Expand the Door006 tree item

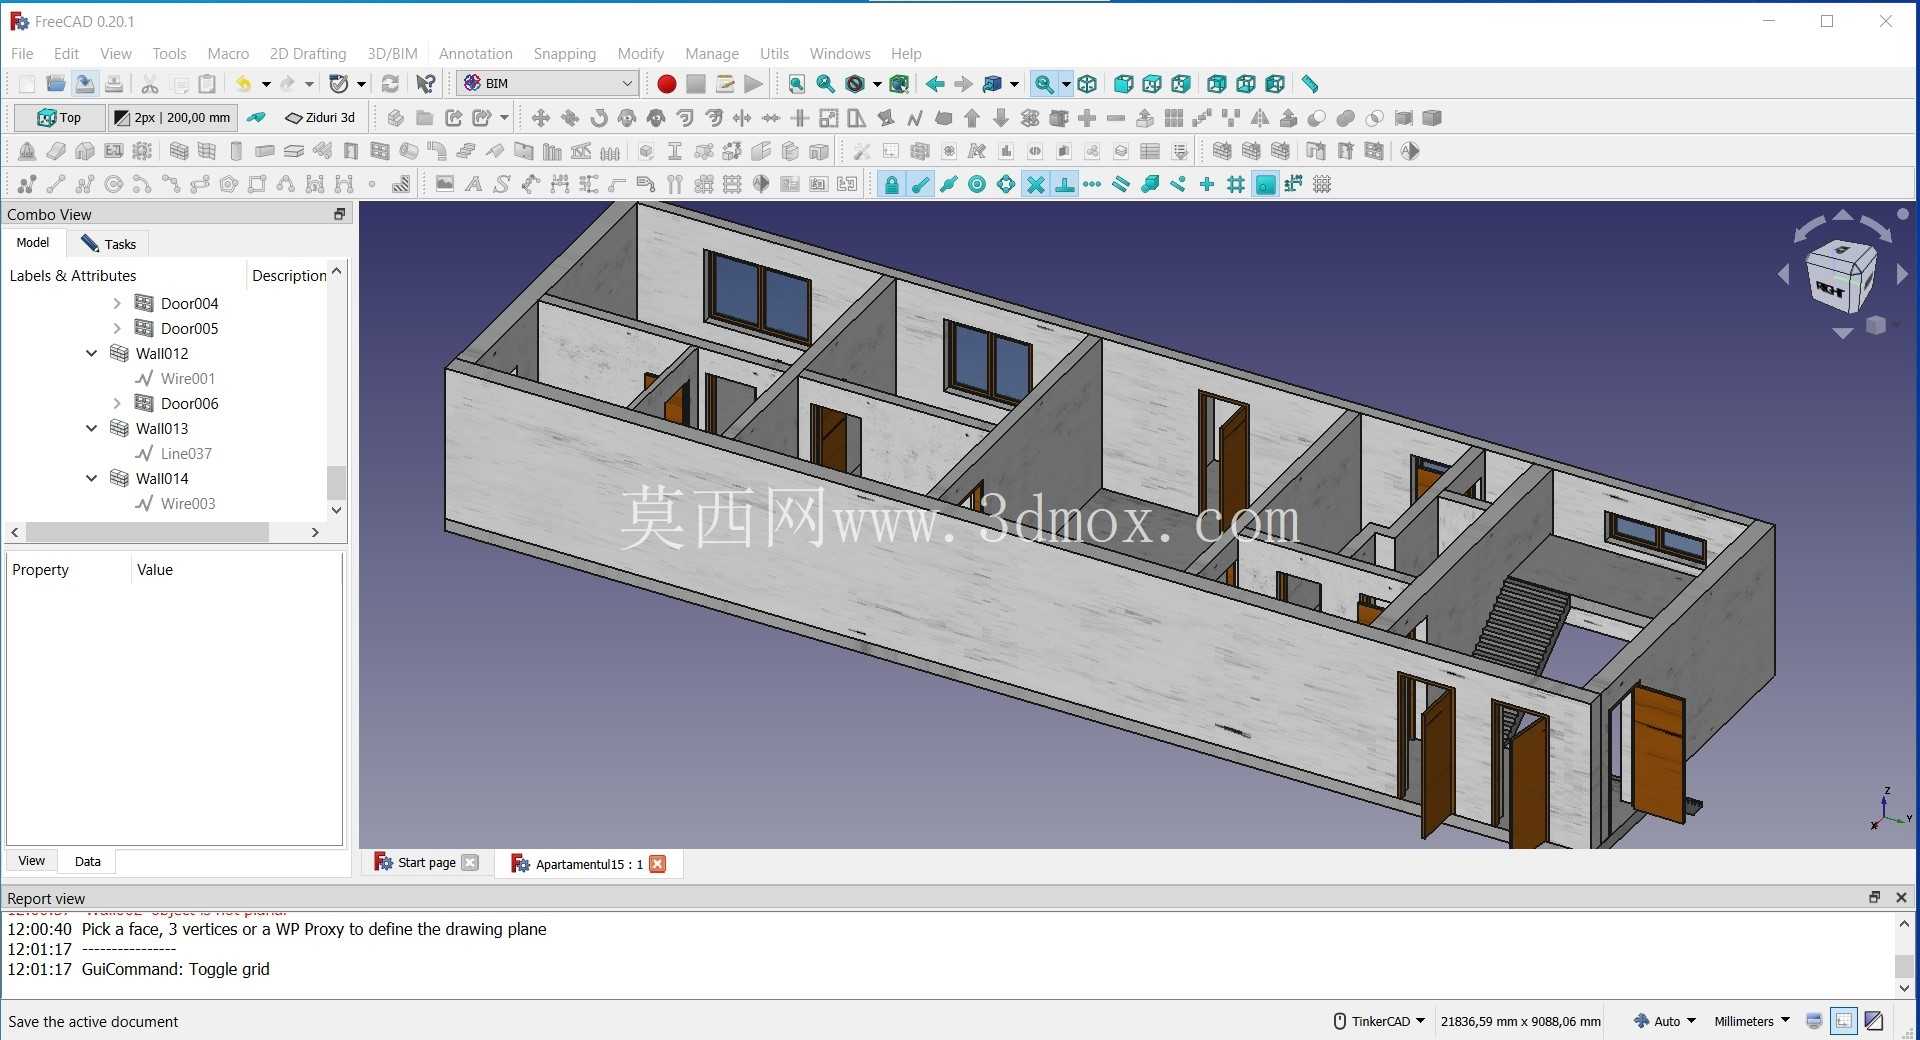117,403
